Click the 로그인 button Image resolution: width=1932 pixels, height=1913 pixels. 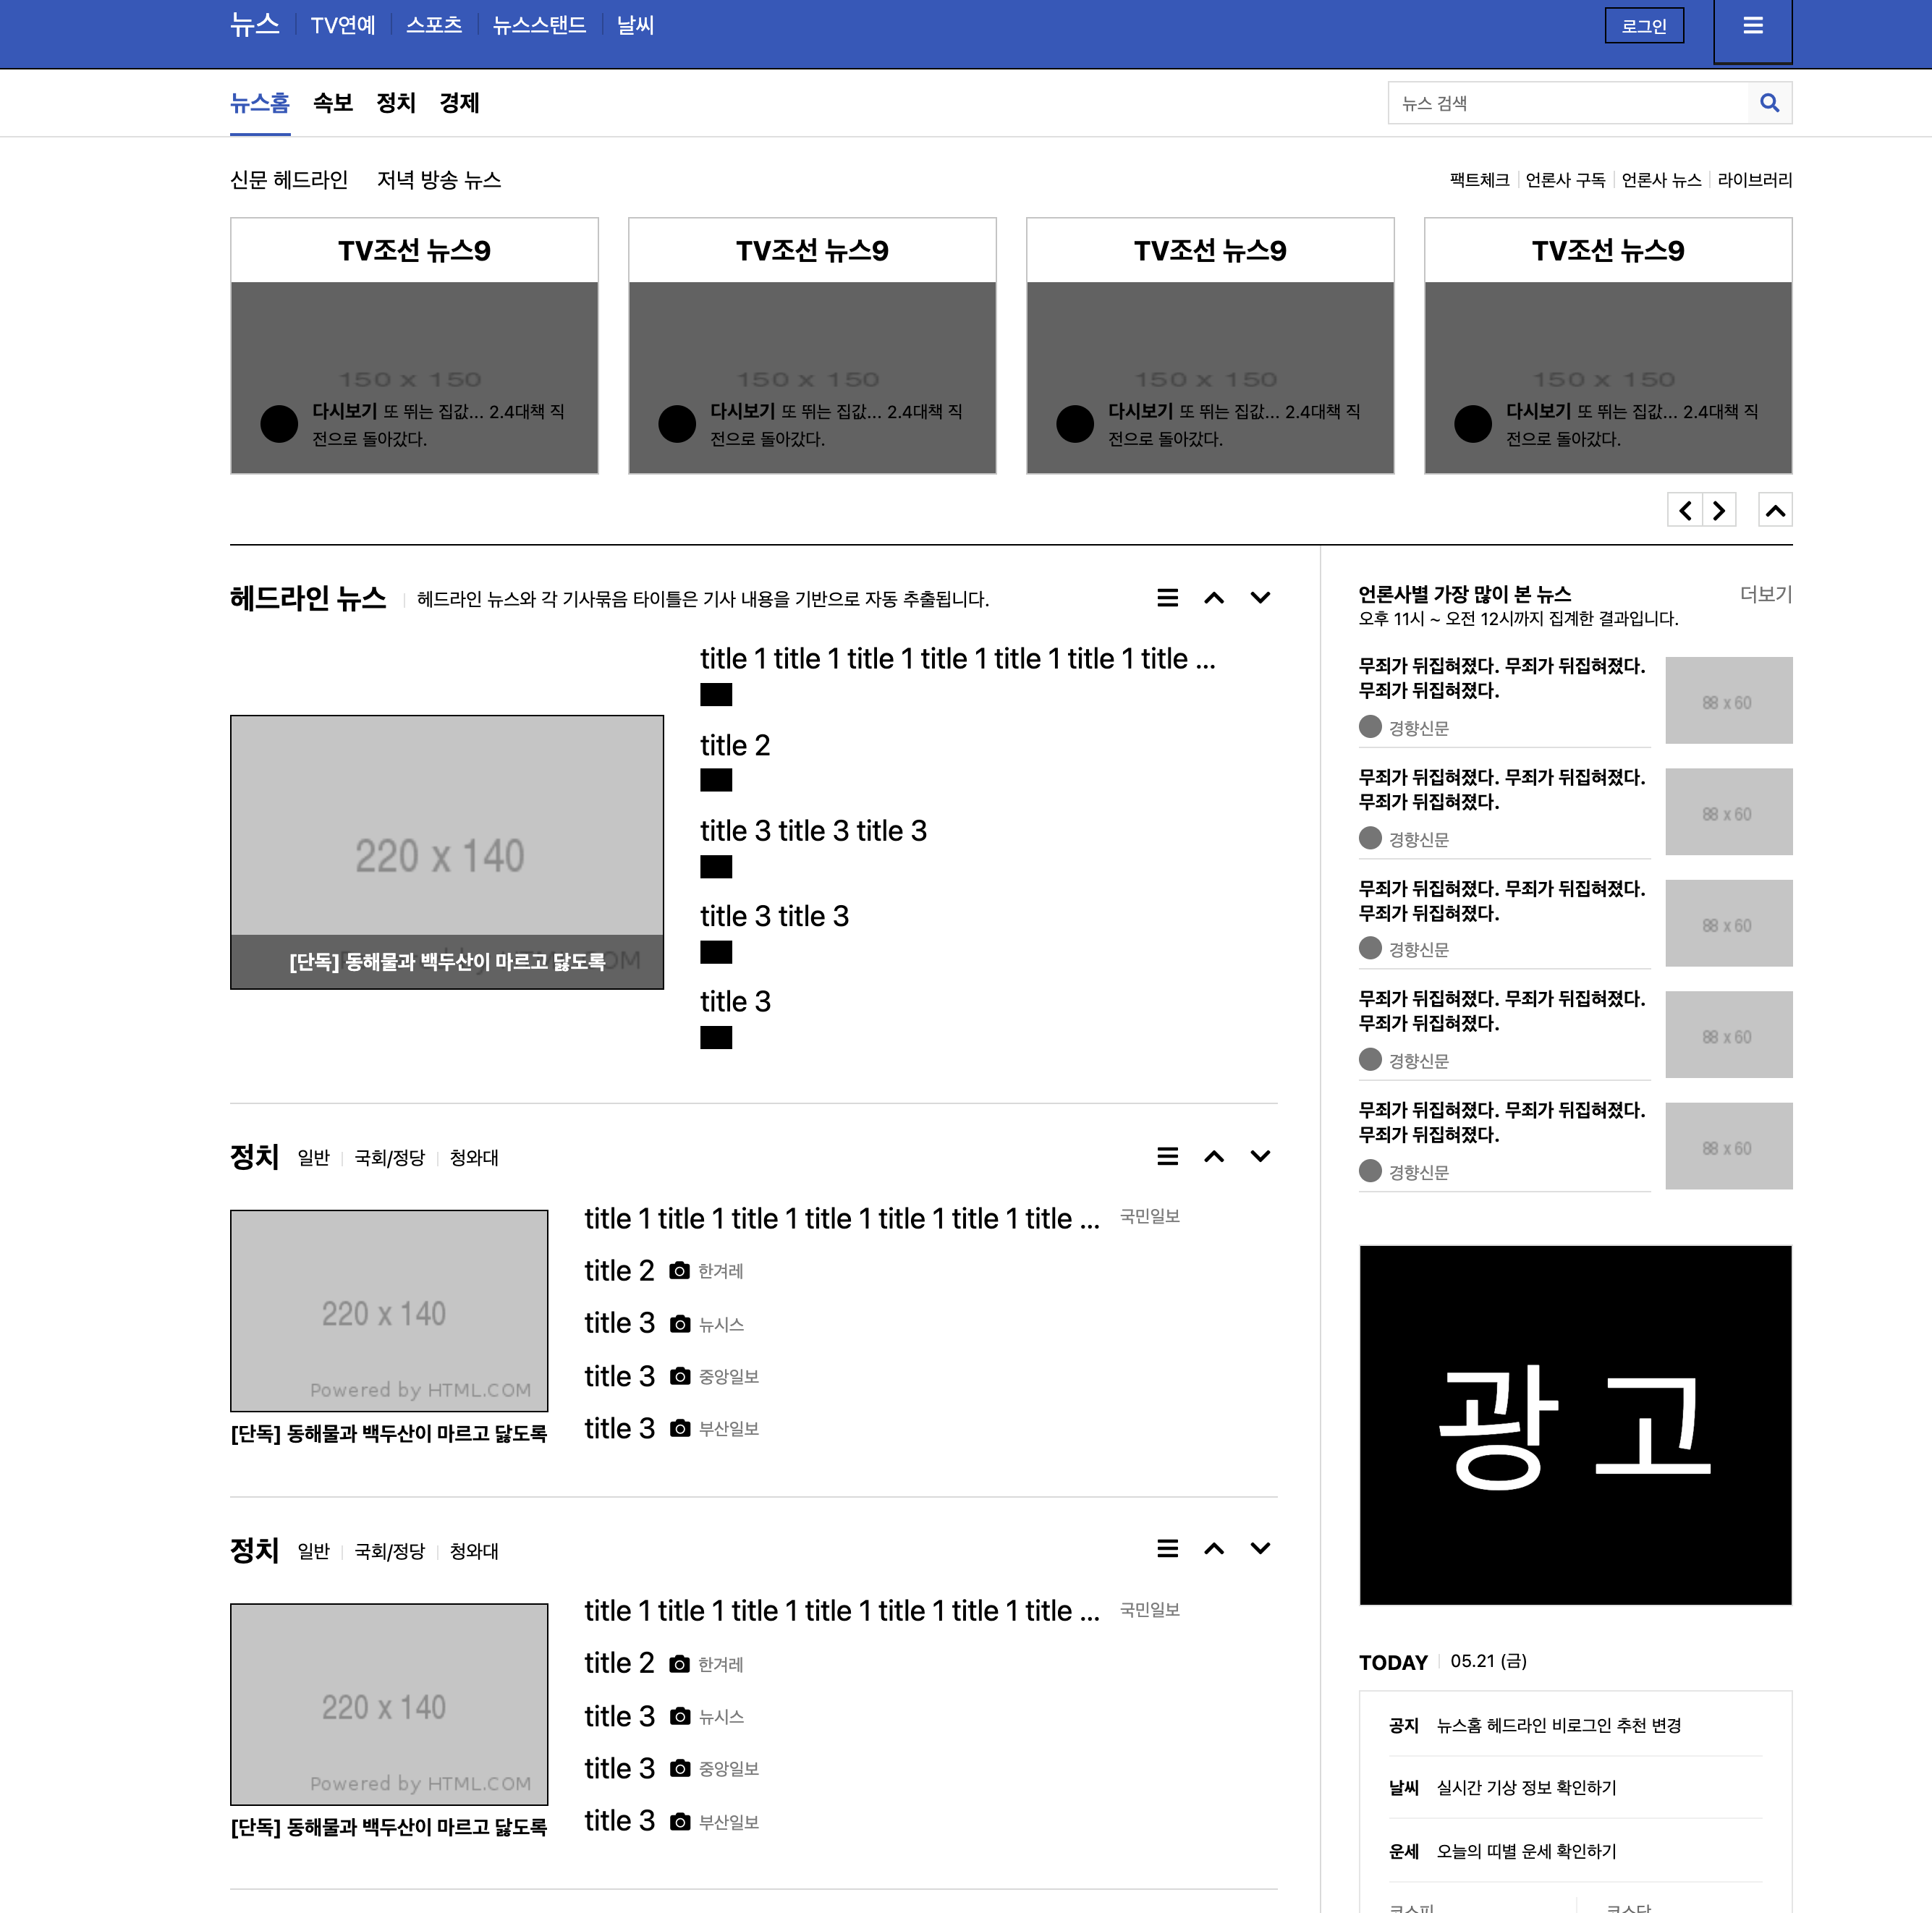pyautogui.click(x=1643, y=26)
